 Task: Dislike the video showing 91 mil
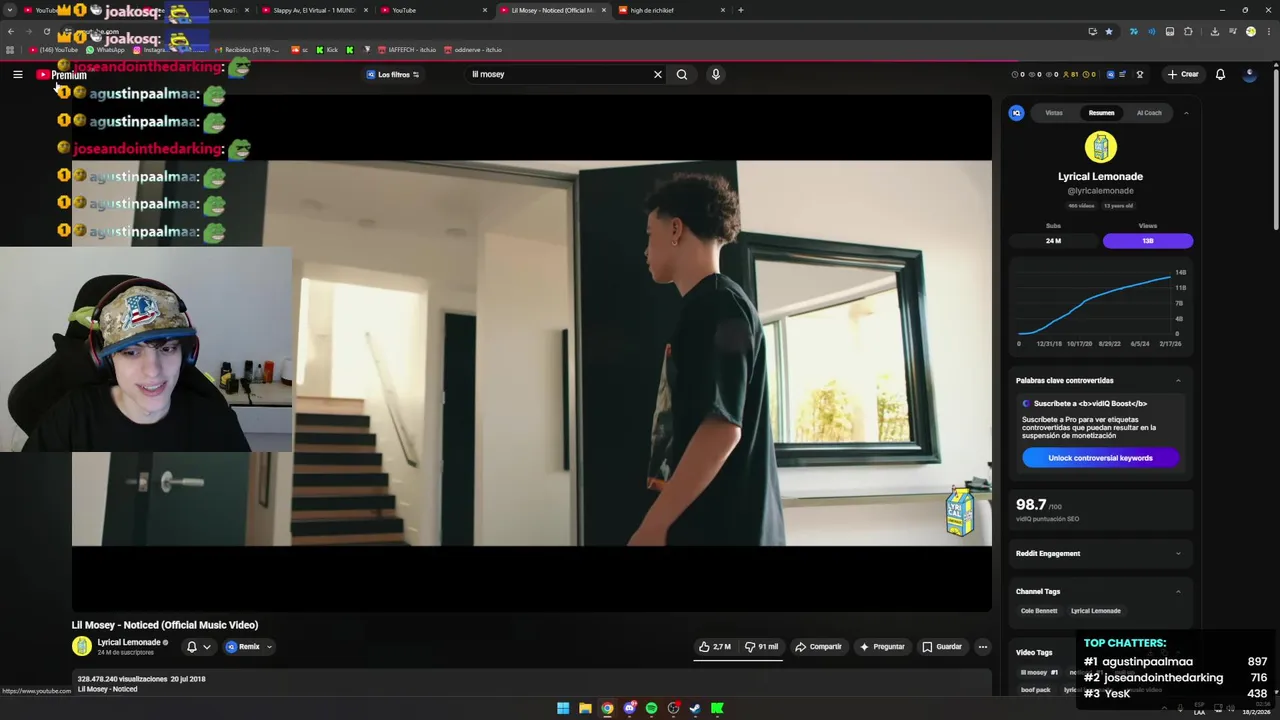tap(762, 647)
